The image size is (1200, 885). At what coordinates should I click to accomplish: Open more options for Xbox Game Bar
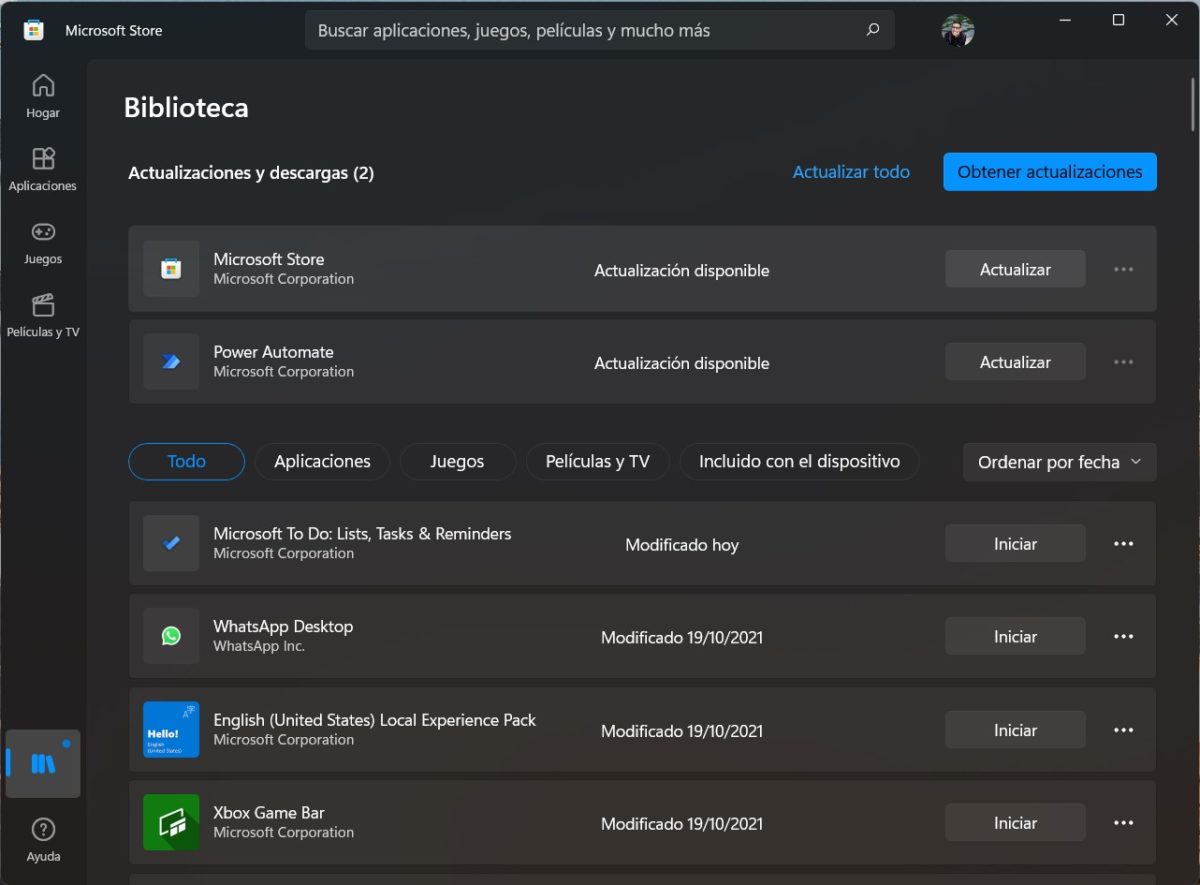pos(1123,823)
